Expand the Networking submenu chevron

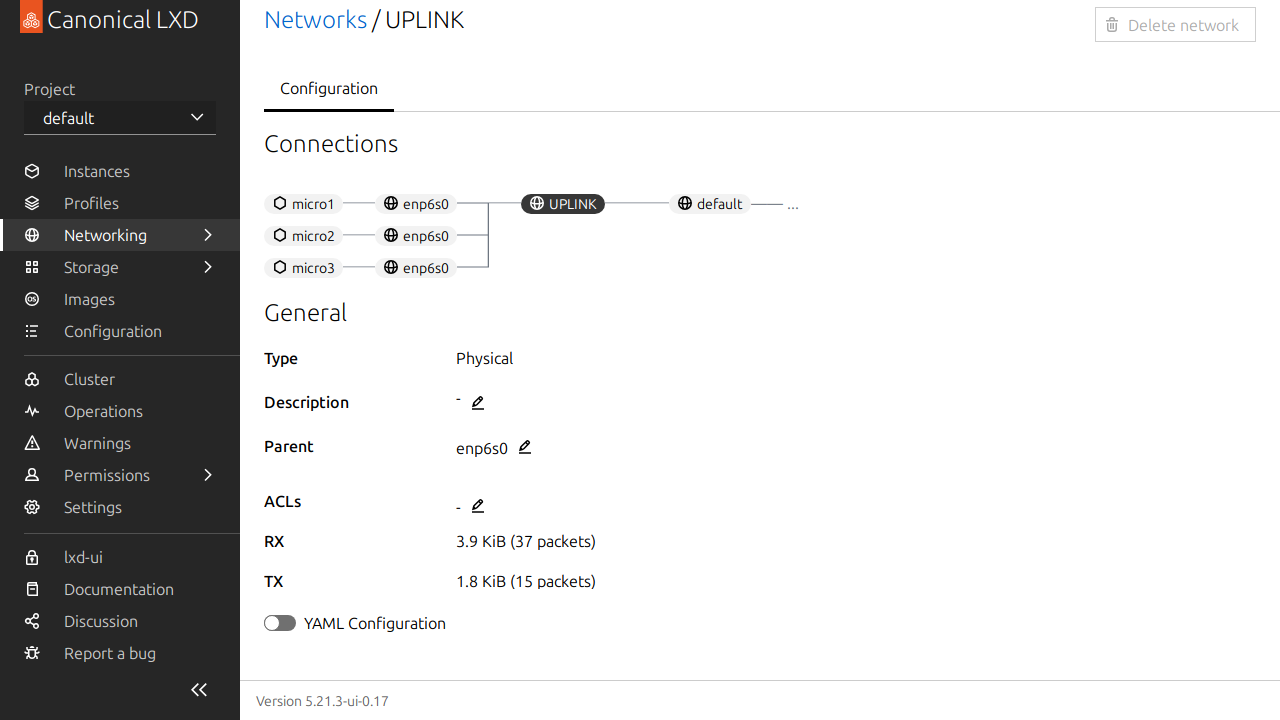tap(208, 235)
